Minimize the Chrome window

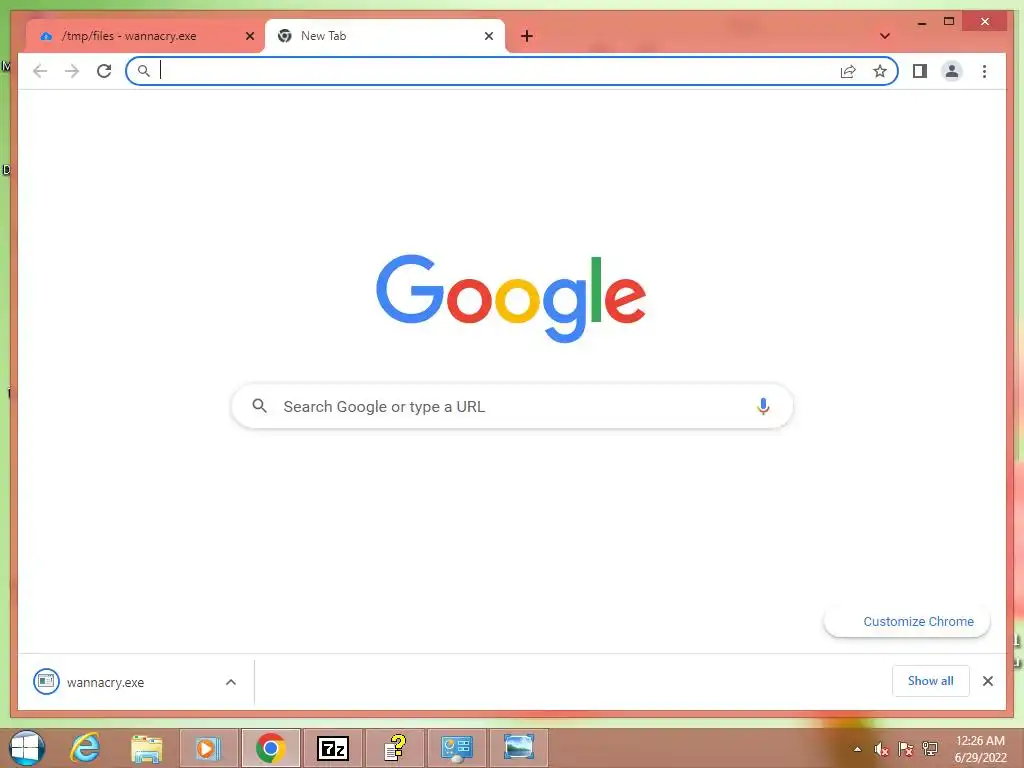coord(921,23)
